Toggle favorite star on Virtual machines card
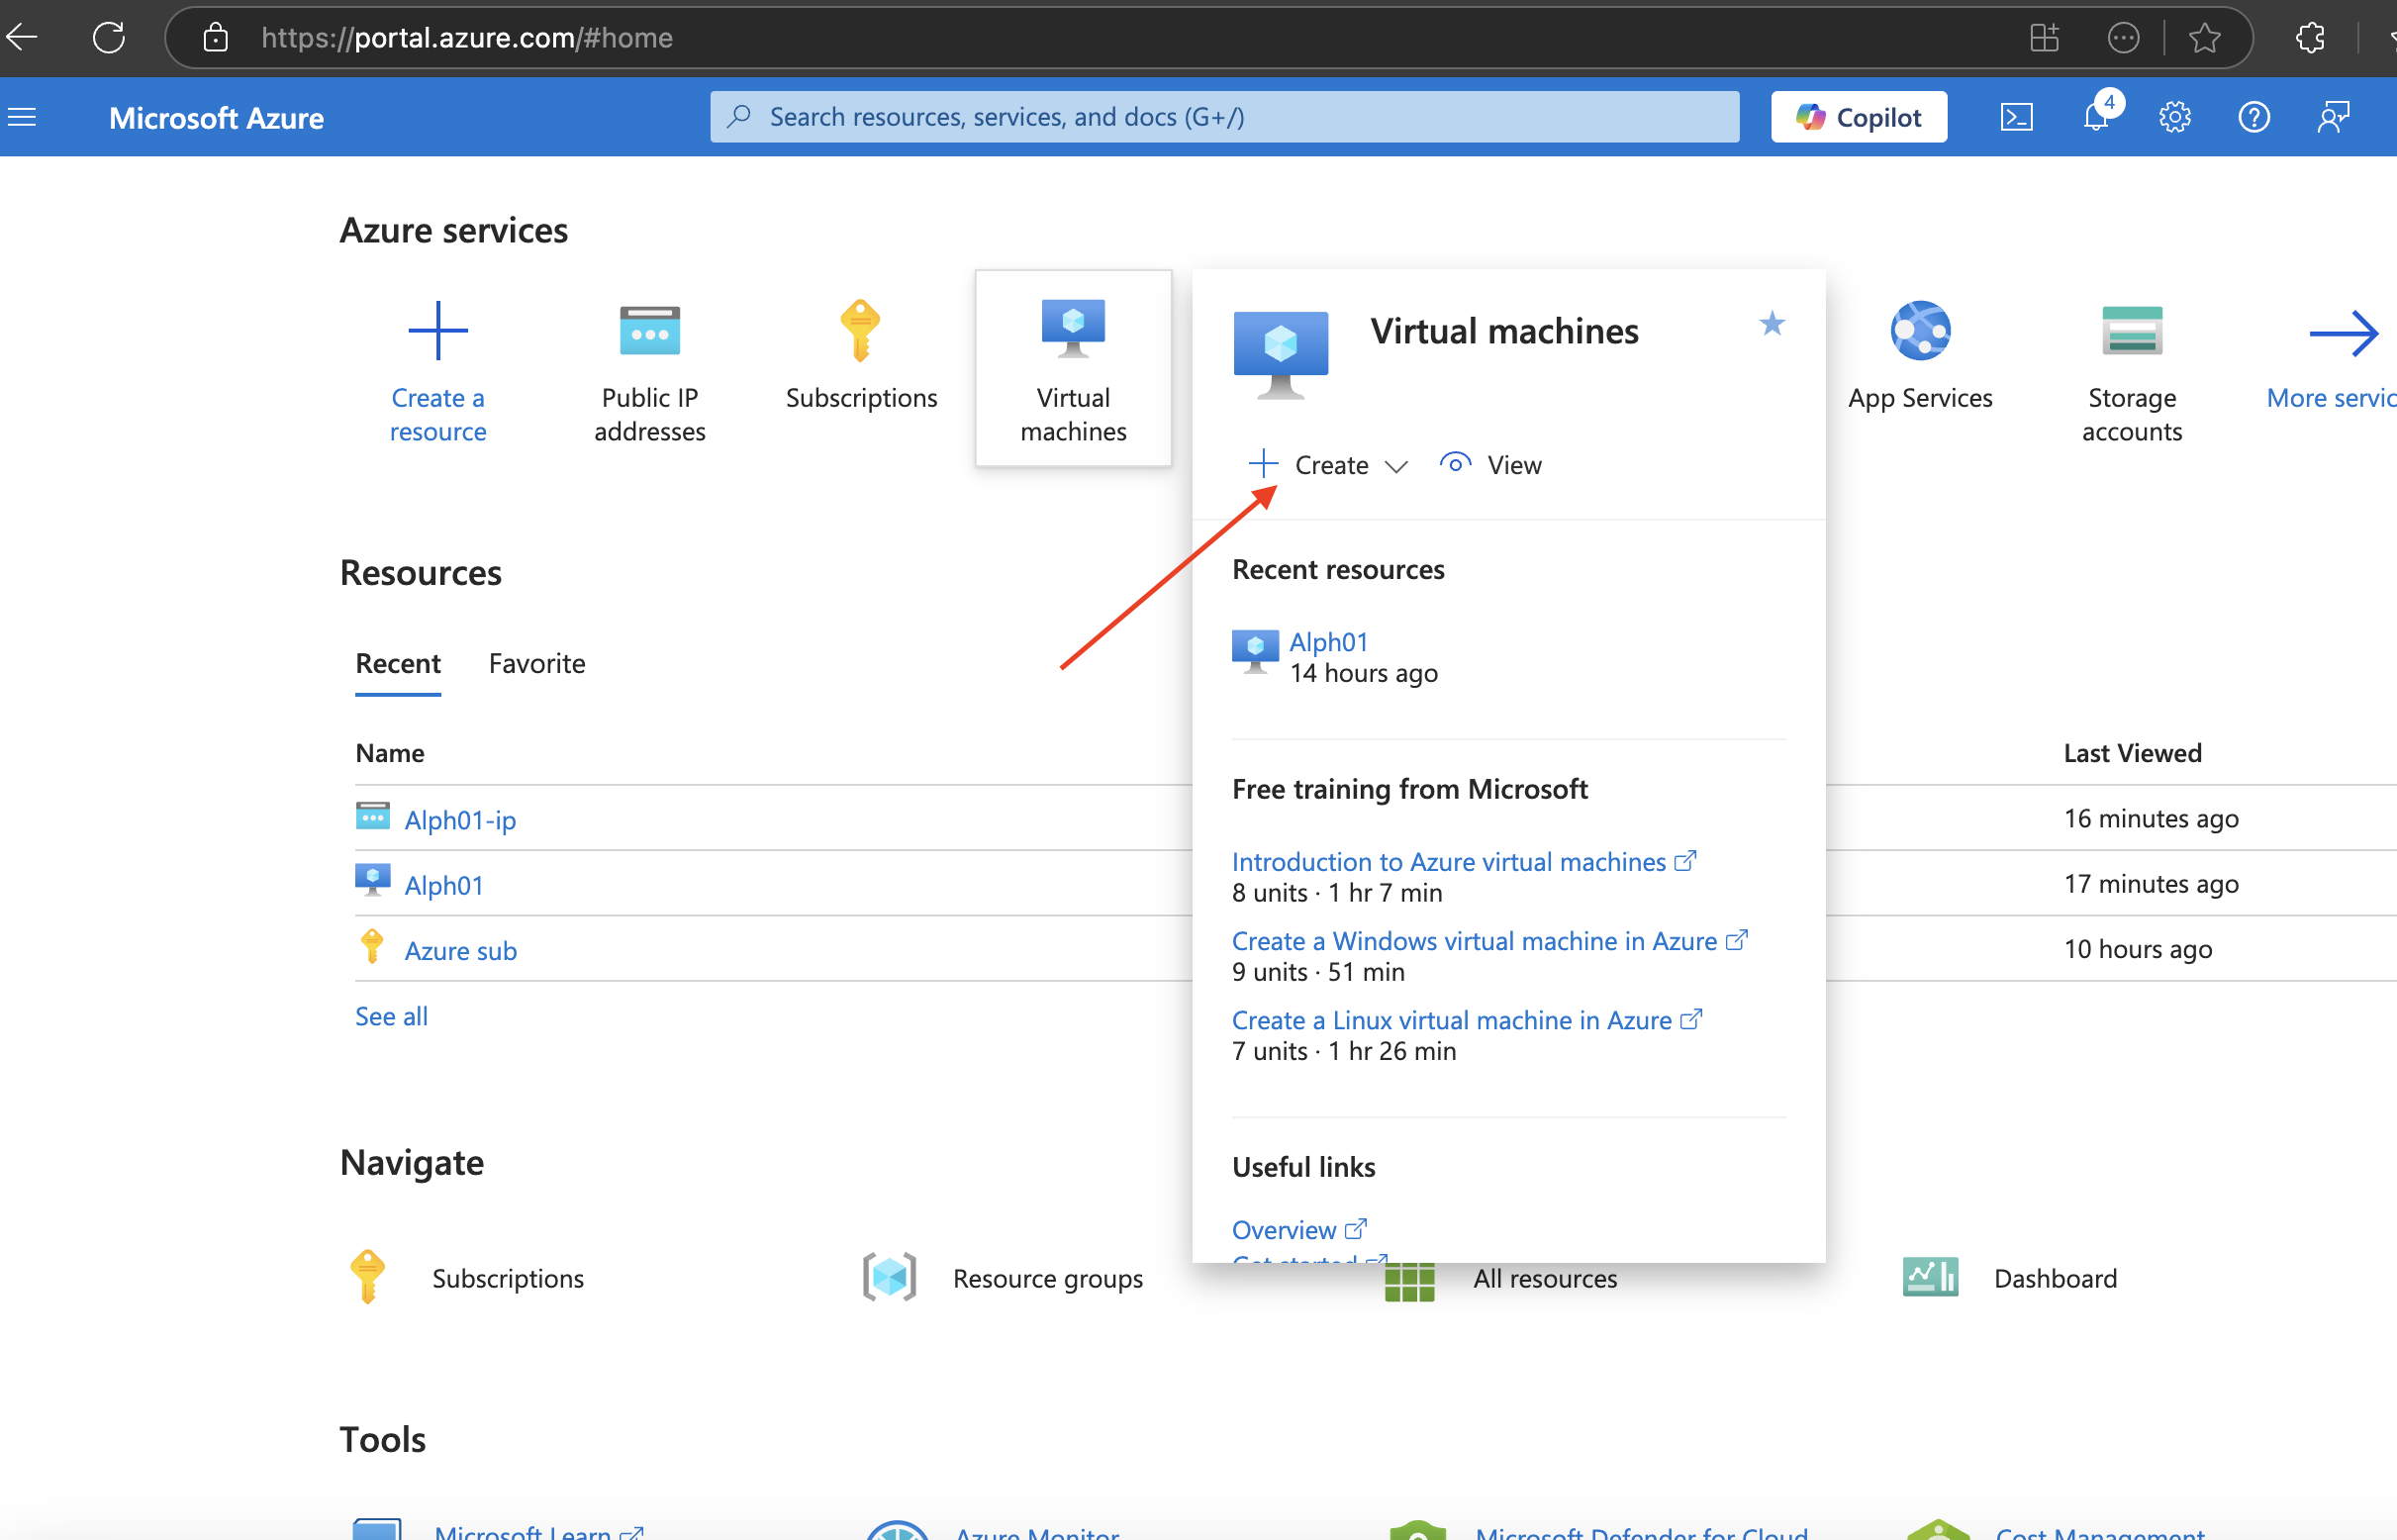The image size is (2397, 1540). tap(1771, 323)
